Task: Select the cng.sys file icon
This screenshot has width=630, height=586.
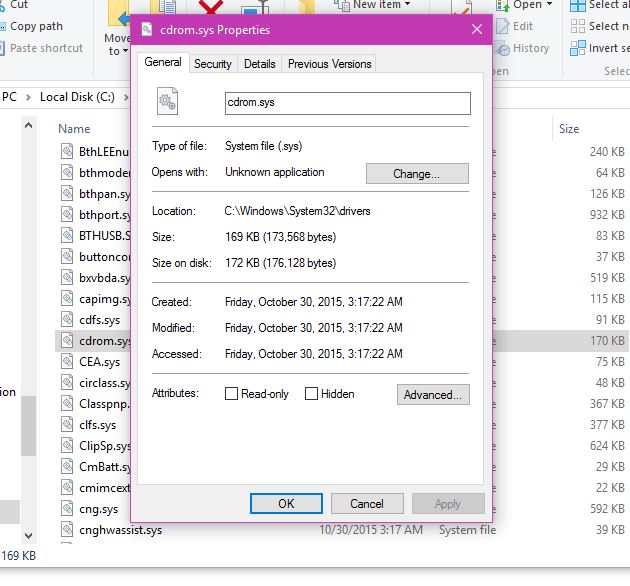Action: tap(67, 508)
